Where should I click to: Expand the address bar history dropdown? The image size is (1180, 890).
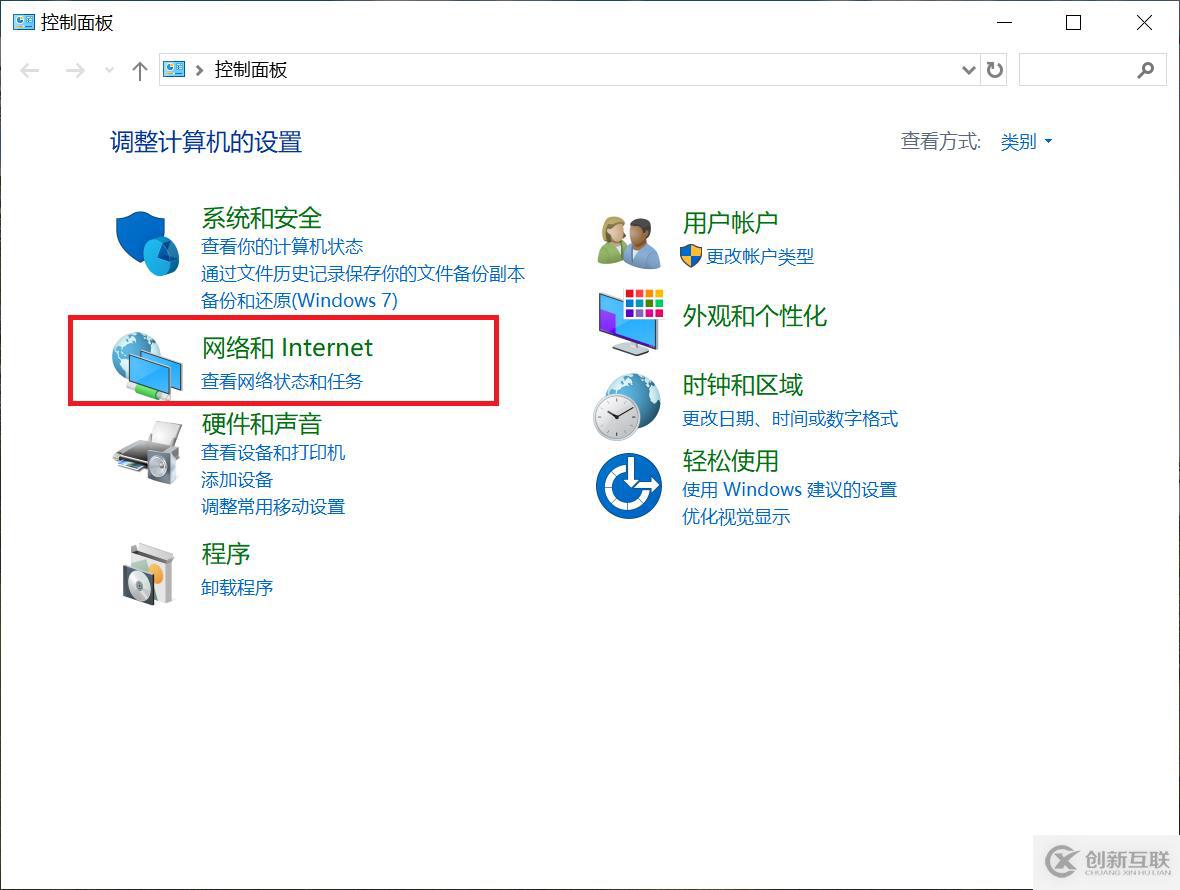967,70
